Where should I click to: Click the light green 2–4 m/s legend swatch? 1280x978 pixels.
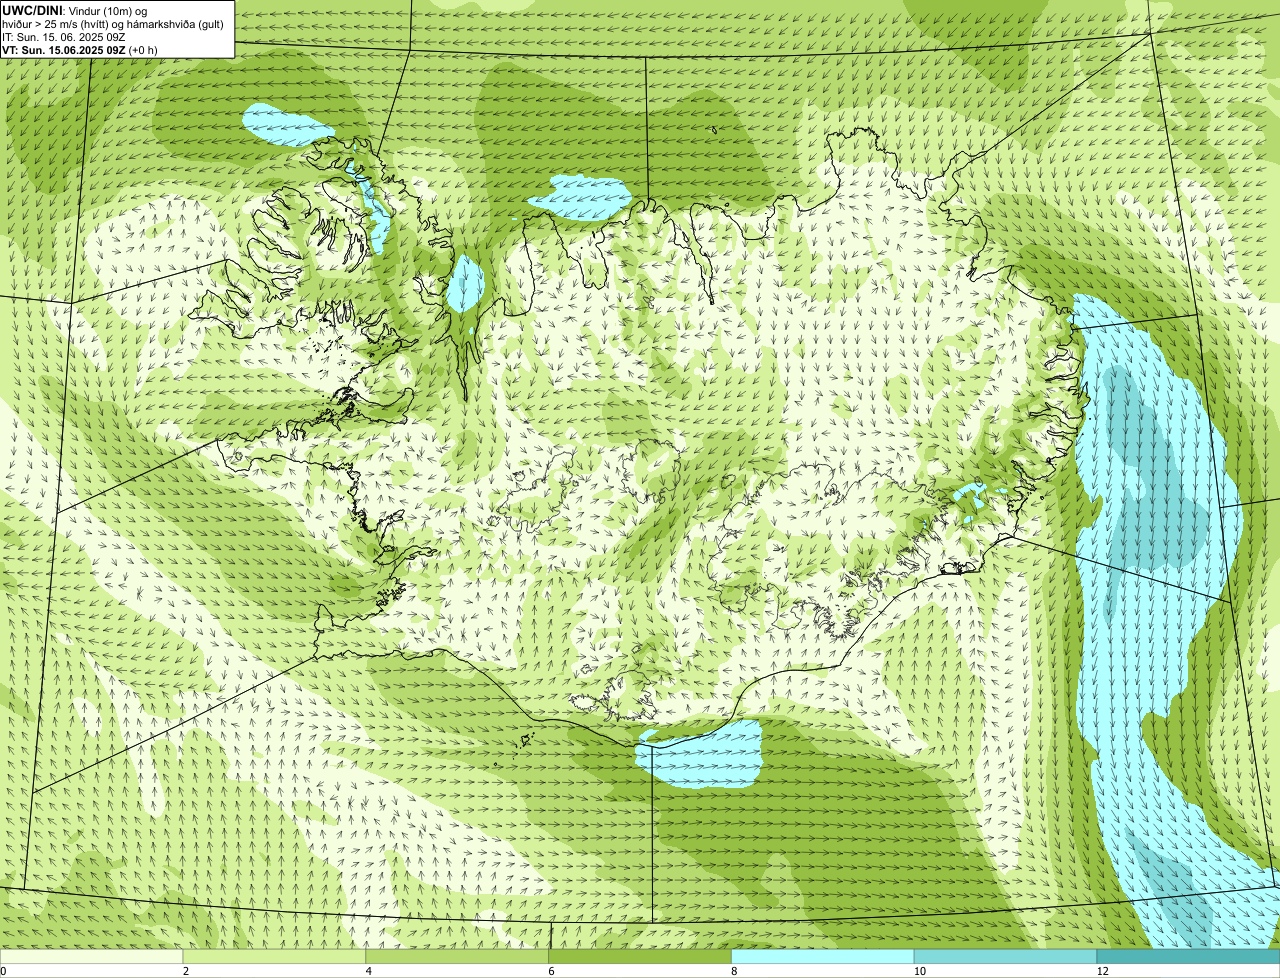[275, 957]
